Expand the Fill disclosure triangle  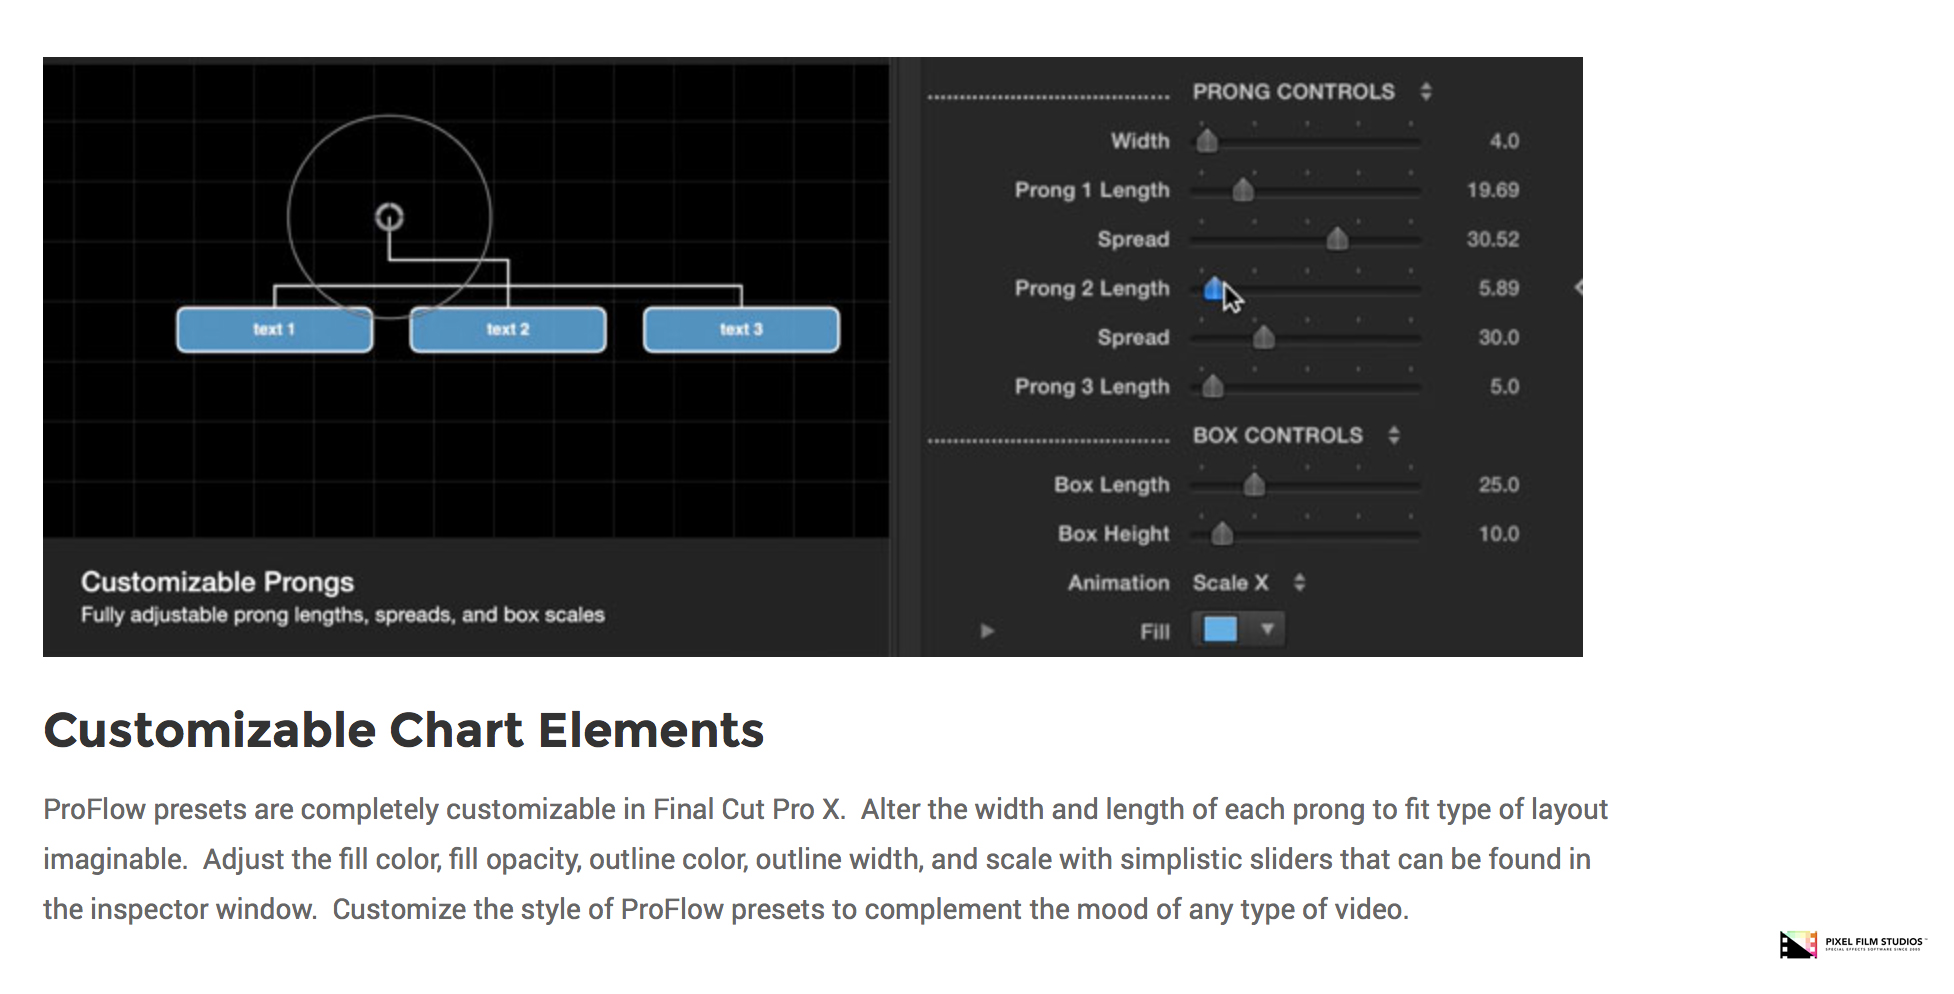(x=987, y=631)
